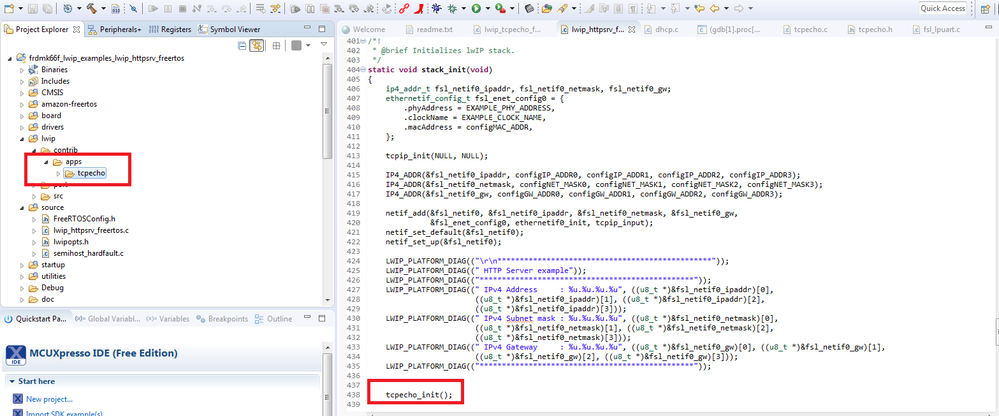Expand the CMSIS folder
The height and width of the screenshot is (416, 999).
[21, 93]
